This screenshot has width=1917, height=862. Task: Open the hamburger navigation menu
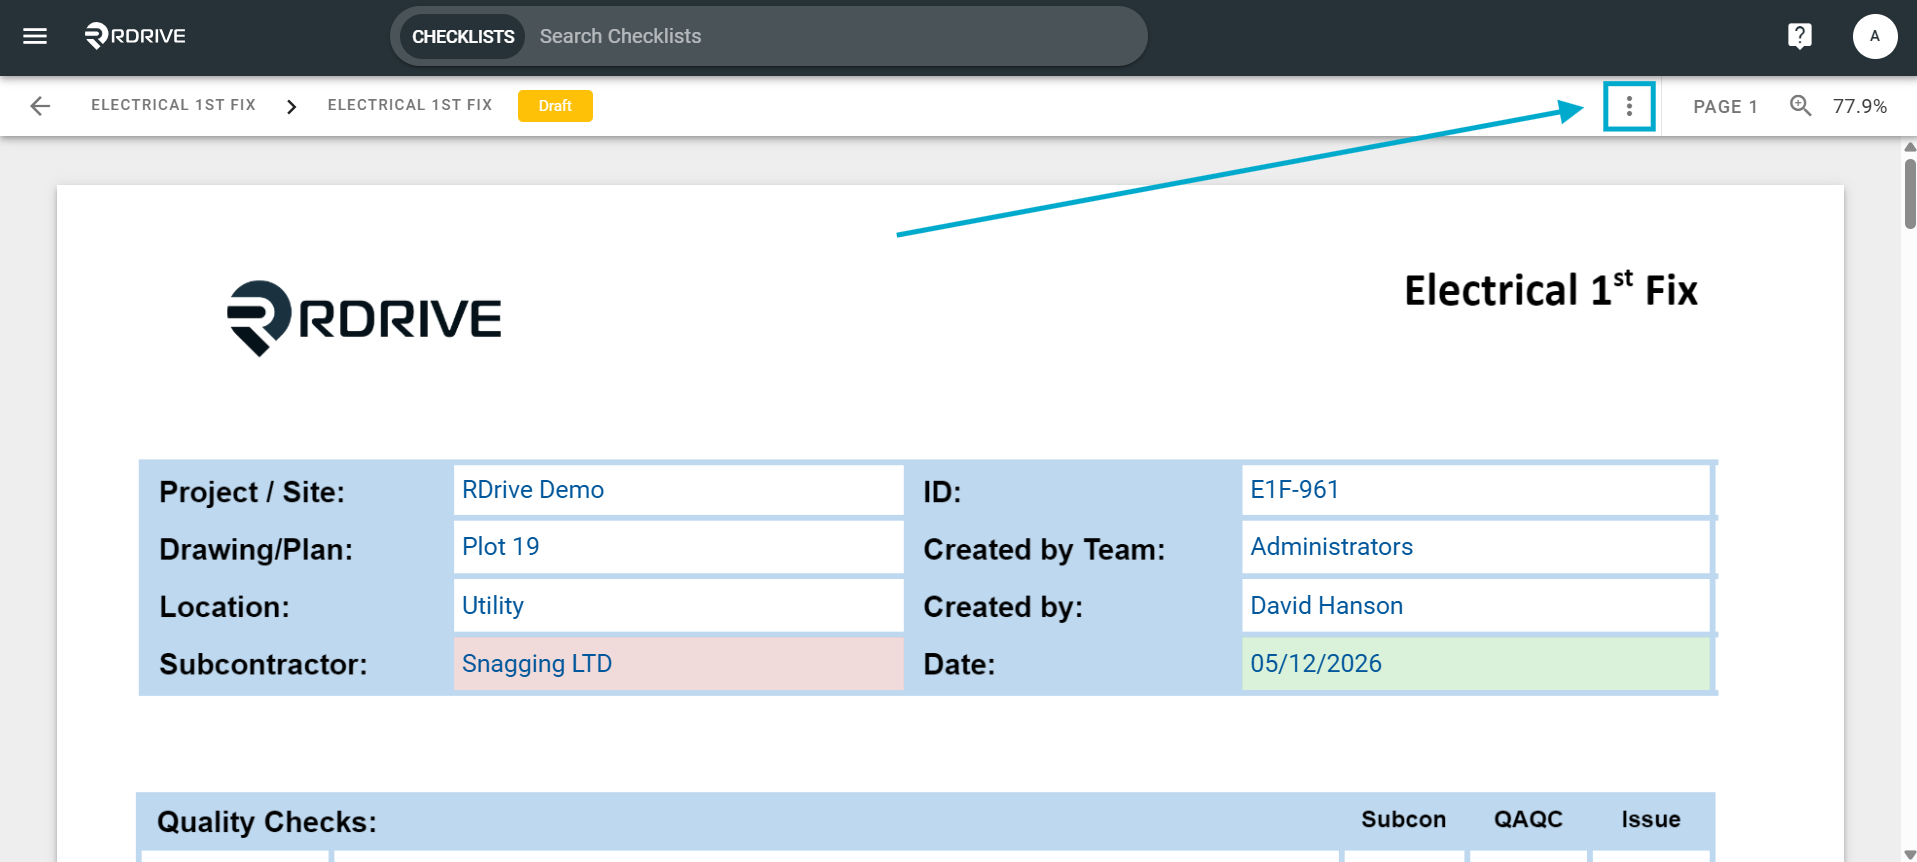point(35,36)
